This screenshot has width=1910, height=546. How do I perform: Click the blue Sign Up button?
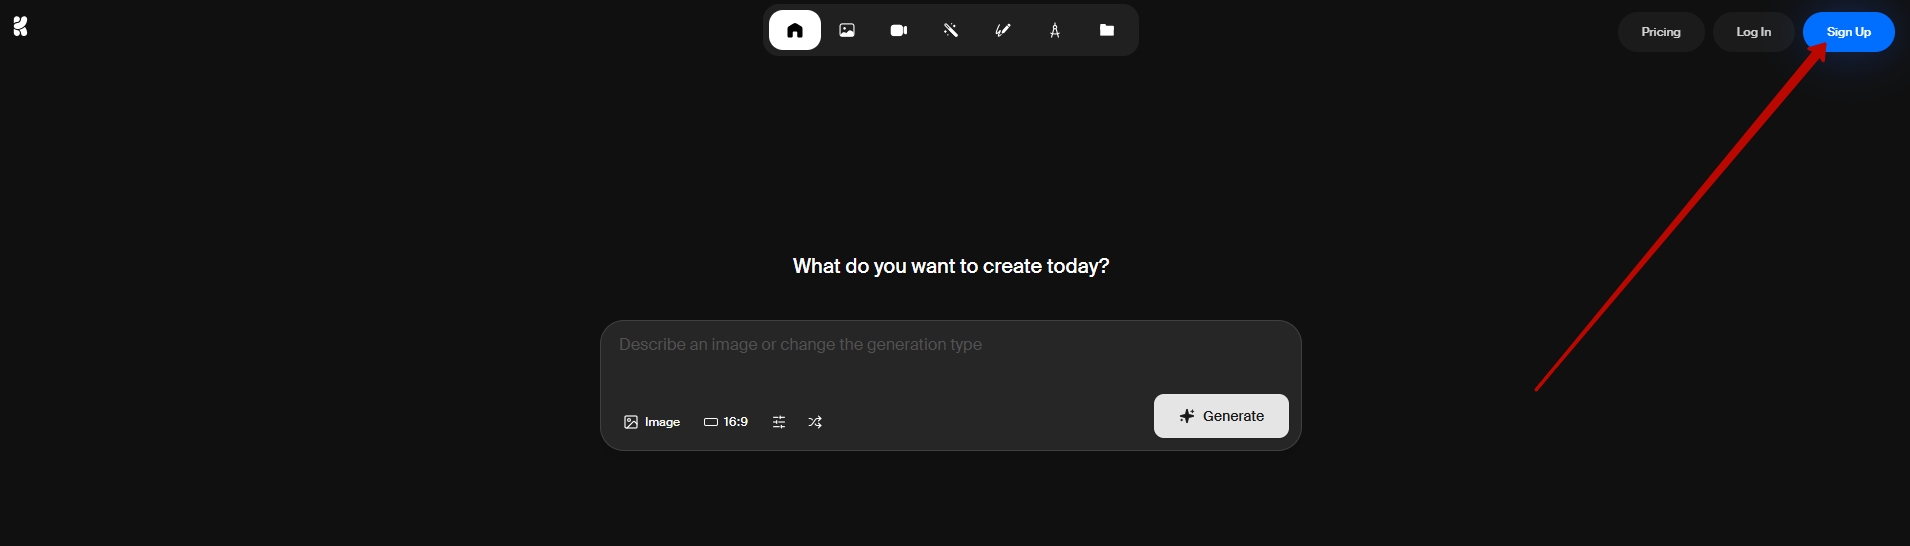click(1848, 32)
